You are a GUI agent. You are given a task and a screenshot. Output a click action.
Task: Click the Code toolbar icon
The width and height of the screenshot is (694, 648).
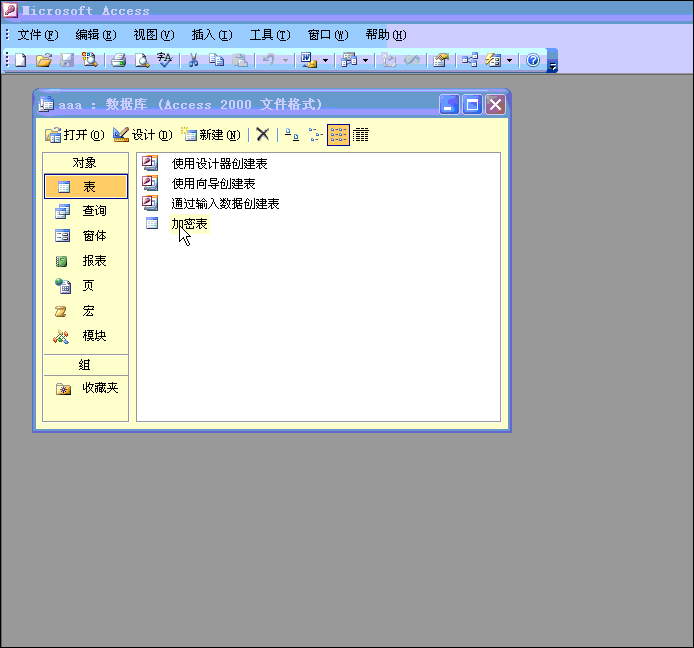389,60
